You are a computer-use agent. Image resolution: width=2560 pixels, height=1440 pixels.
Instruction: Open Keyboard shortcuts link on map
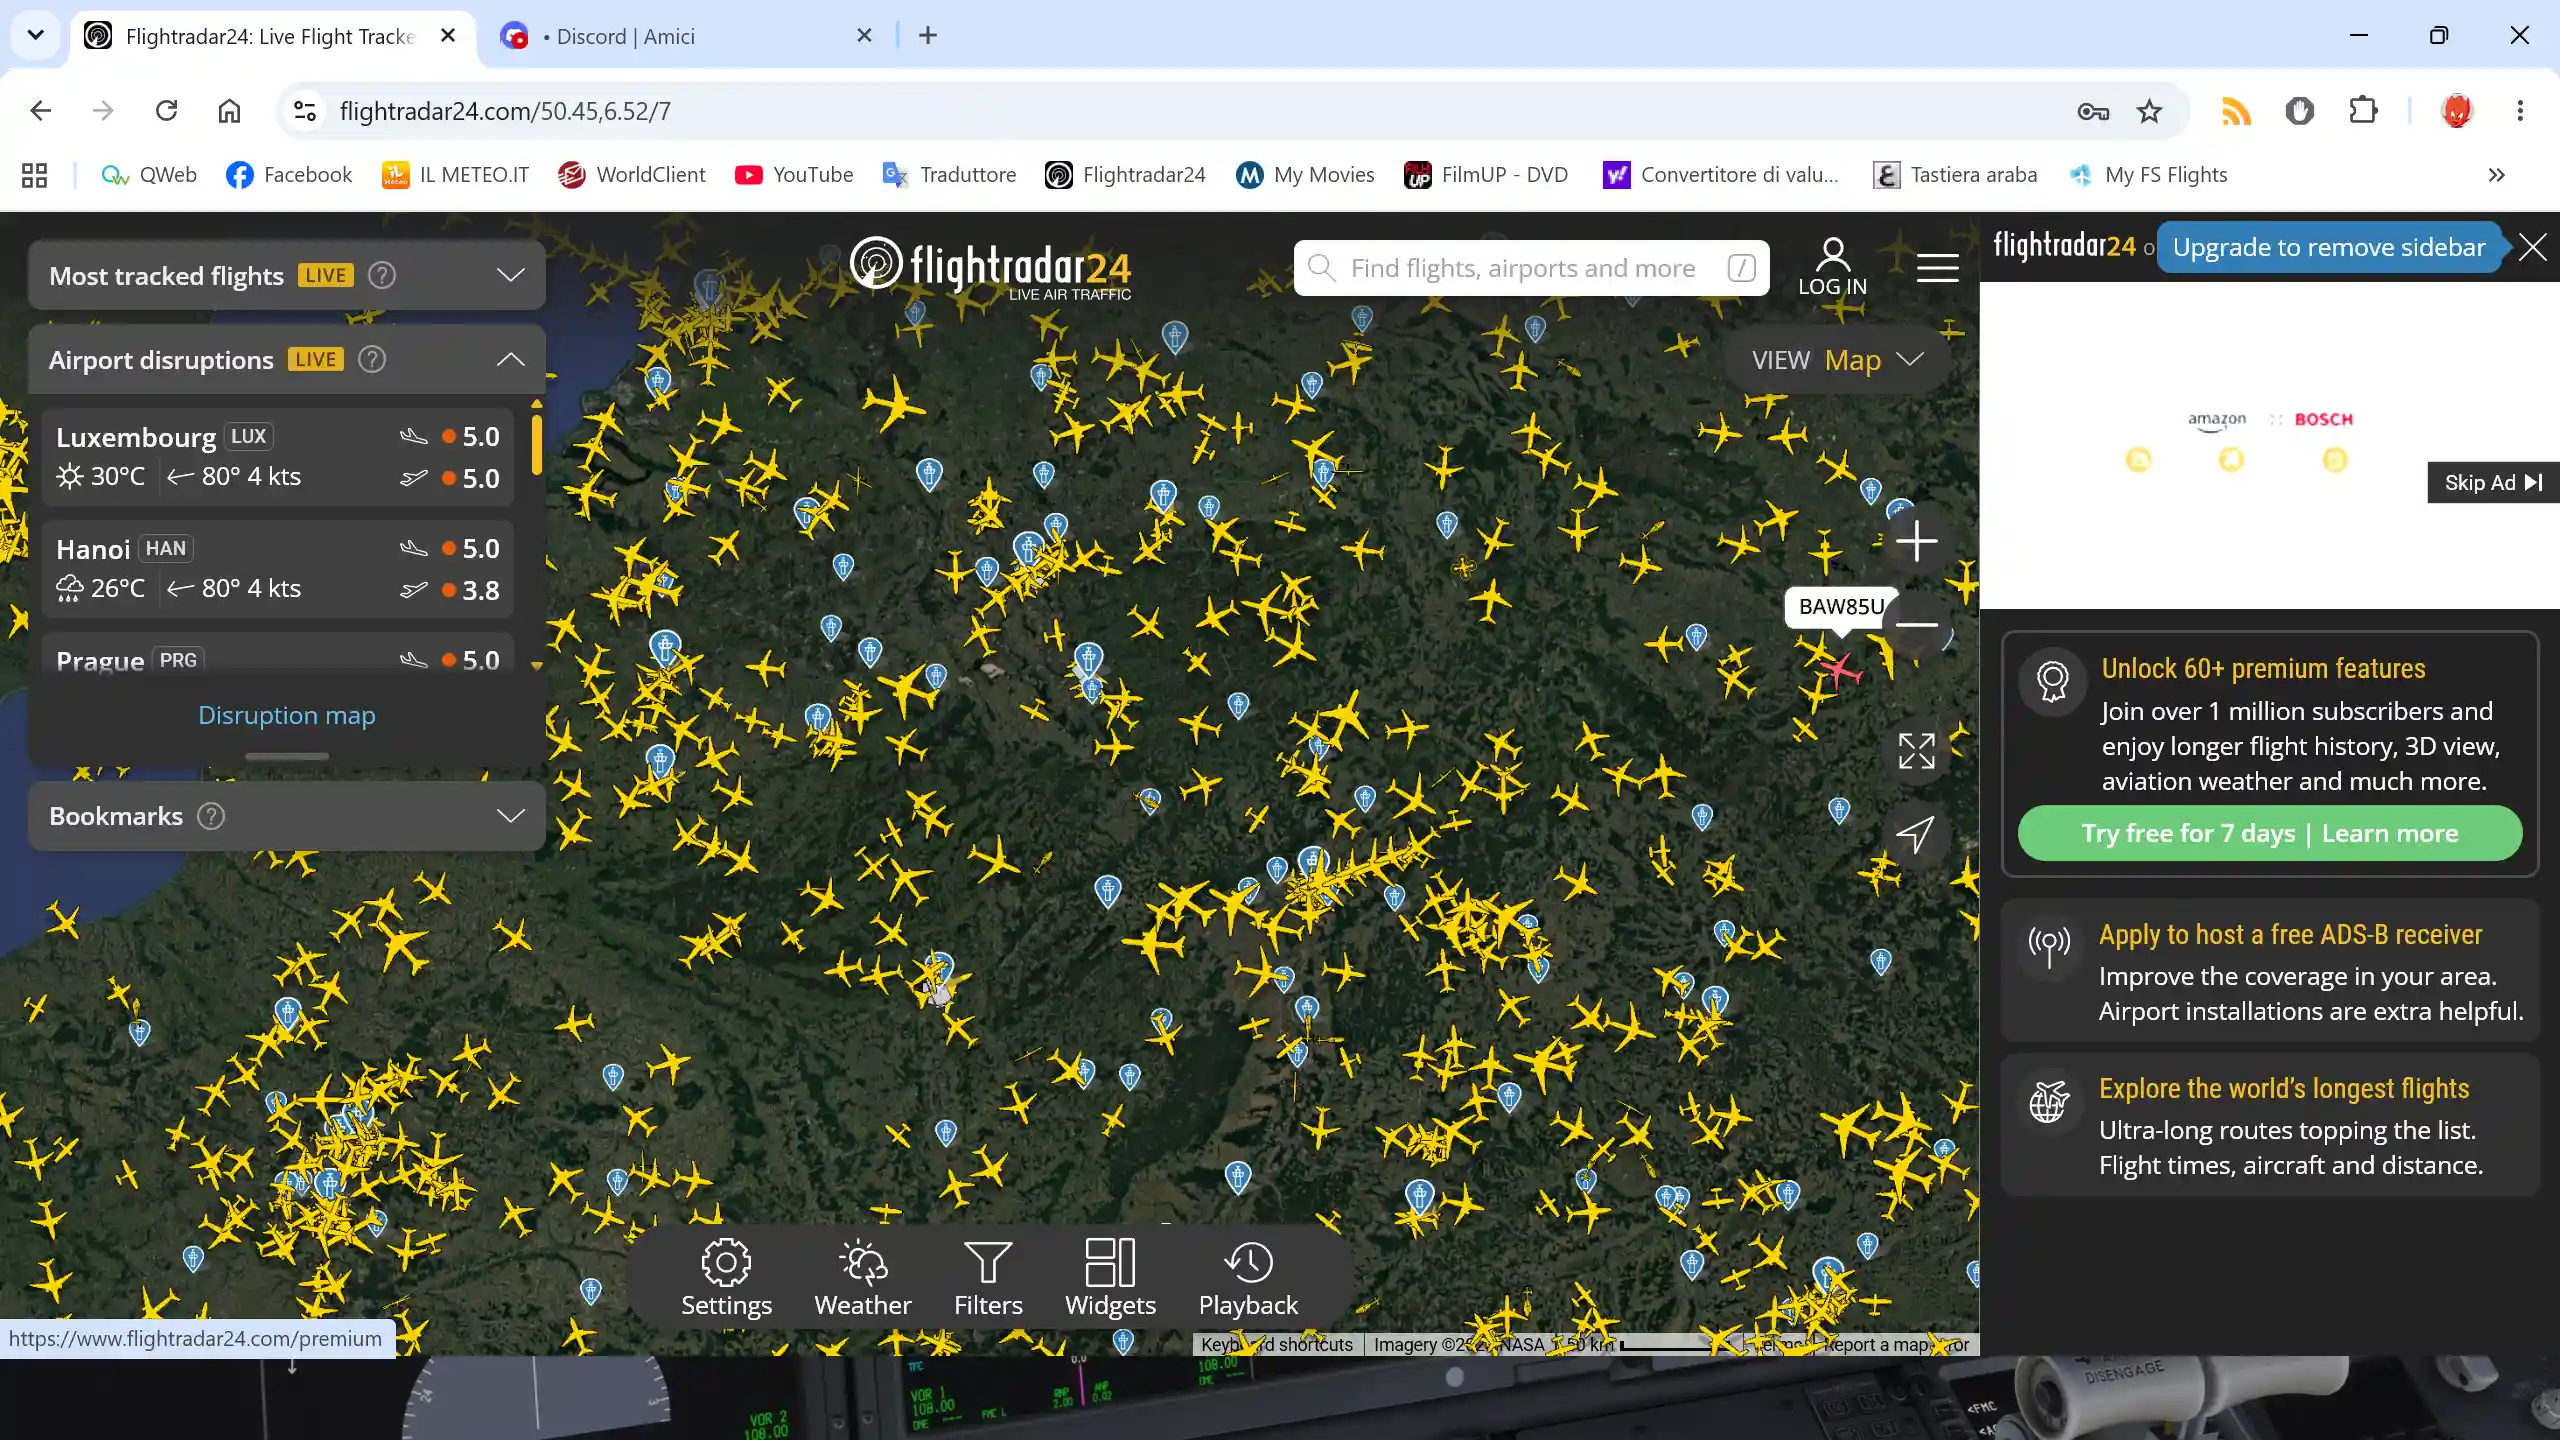coord(1276,1345)
